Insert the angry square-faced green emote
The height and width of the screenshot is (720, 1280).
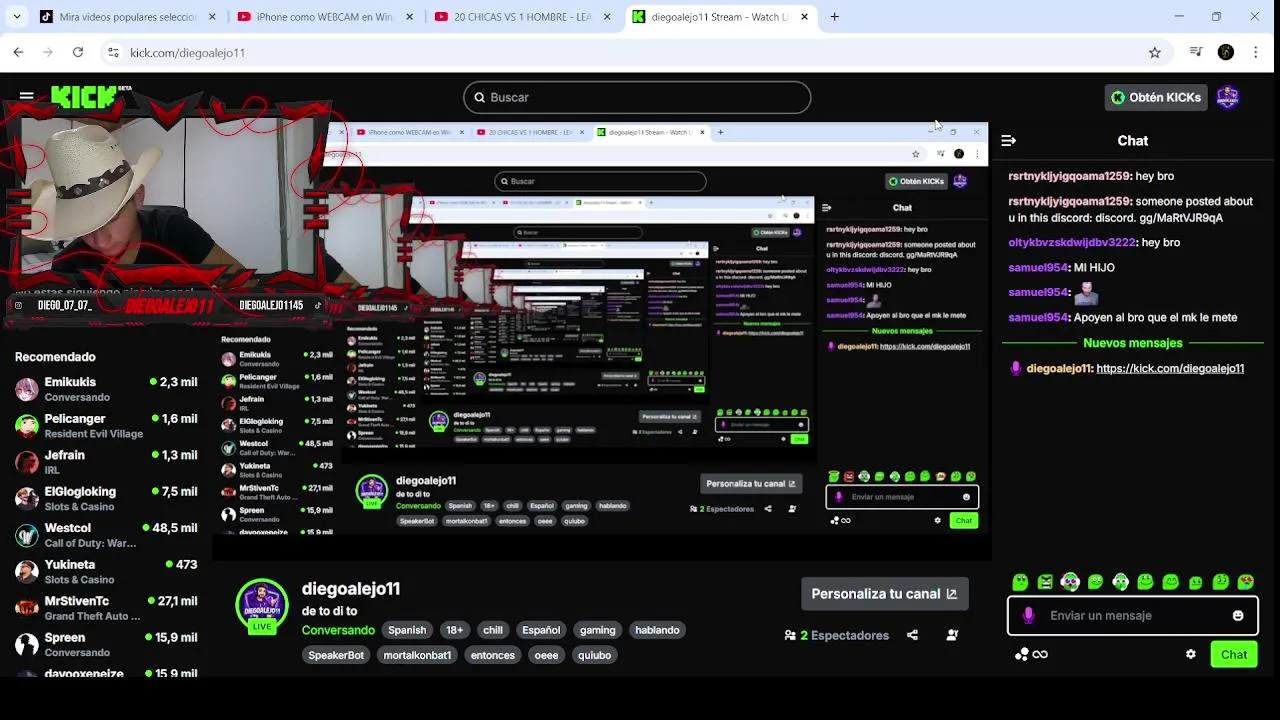click(1045, 582)
